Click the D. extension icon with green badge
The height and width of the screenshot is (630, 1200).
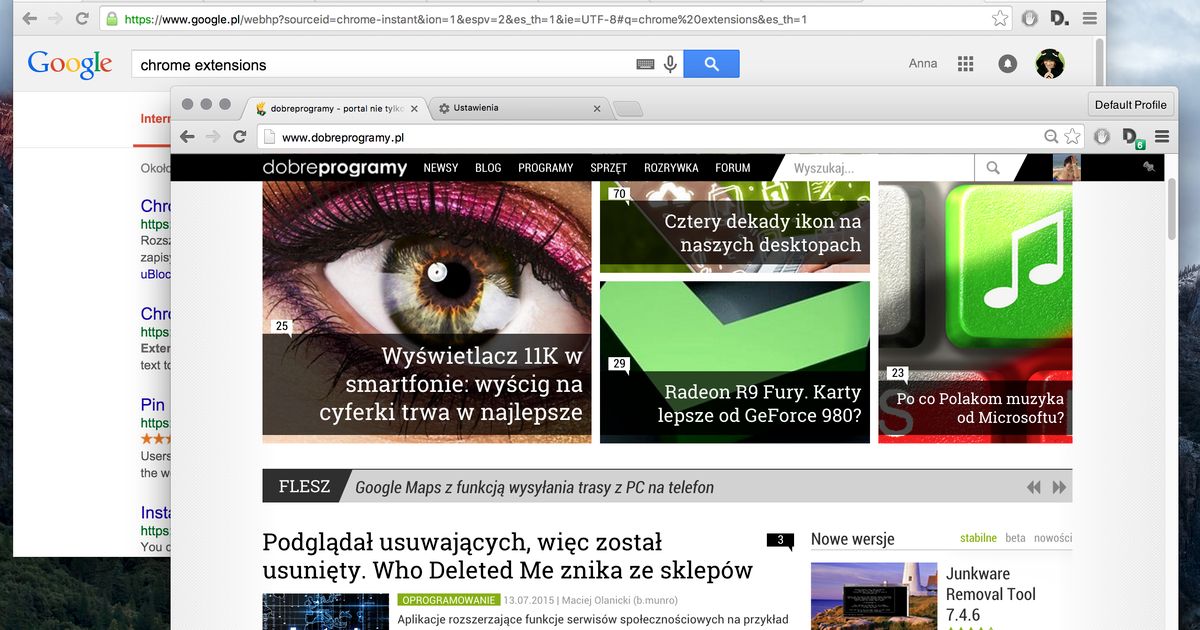pyautogui.click(x=1131, y=137)
